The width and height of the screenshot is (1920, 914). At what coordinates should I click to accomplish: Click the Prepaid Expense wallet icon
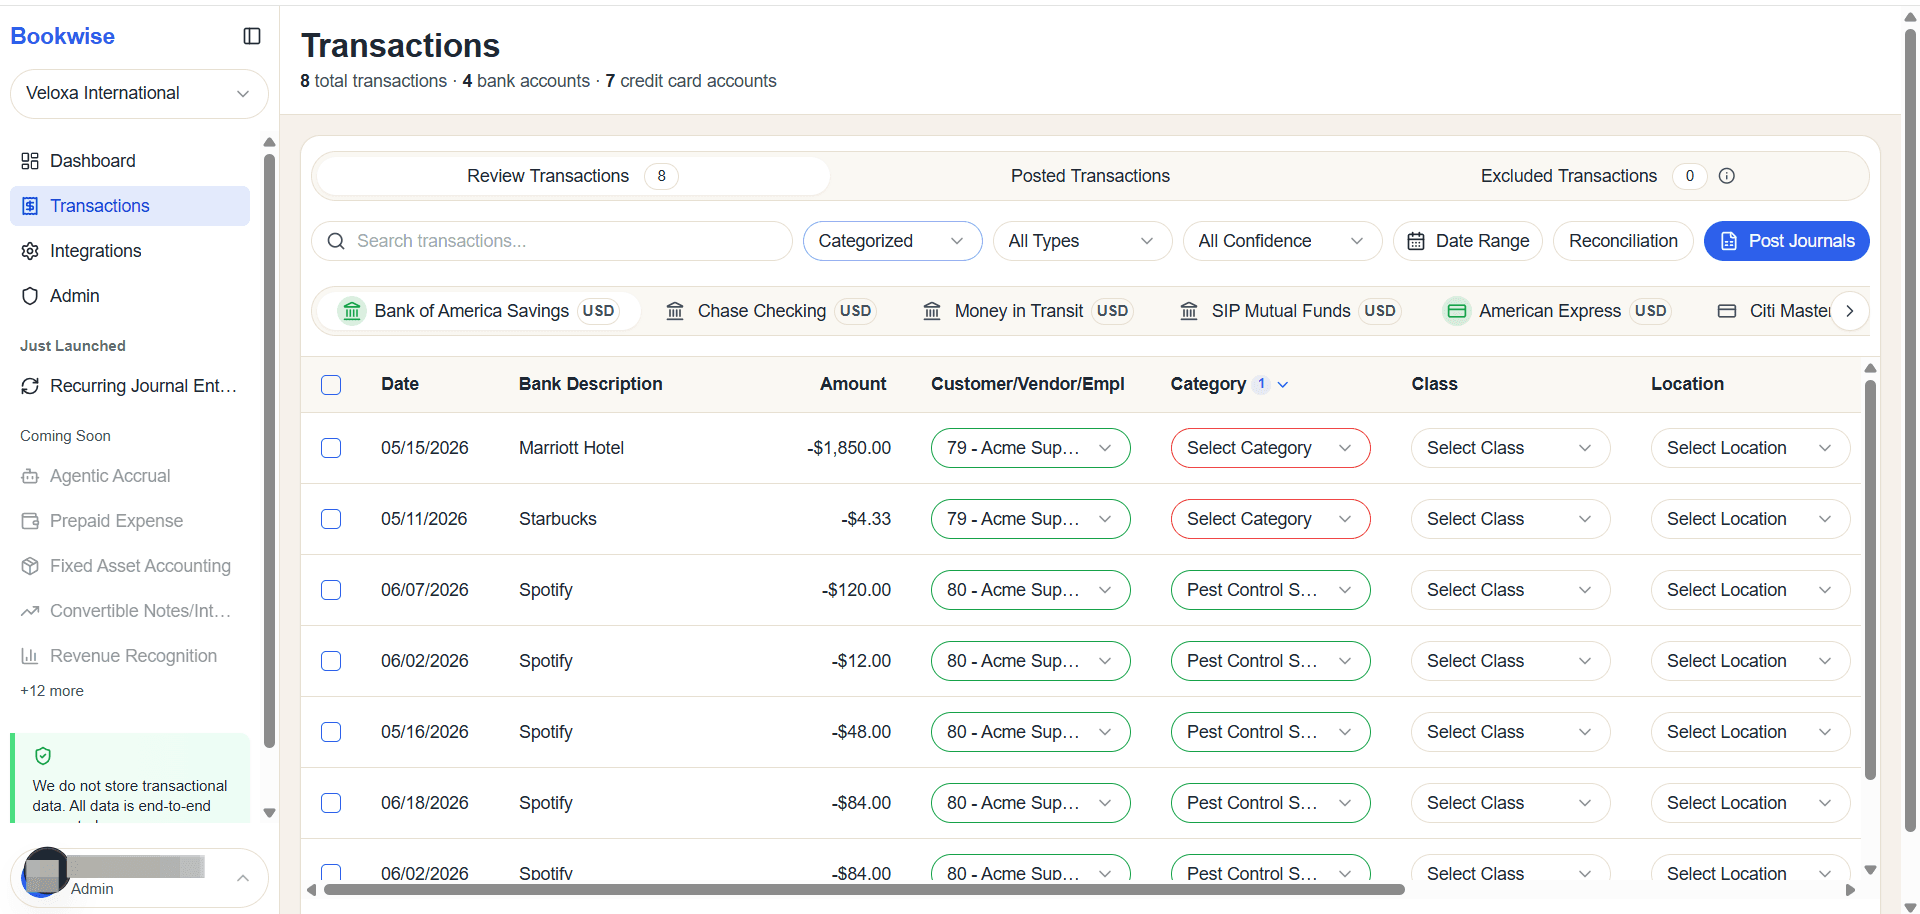pos(30,521)
